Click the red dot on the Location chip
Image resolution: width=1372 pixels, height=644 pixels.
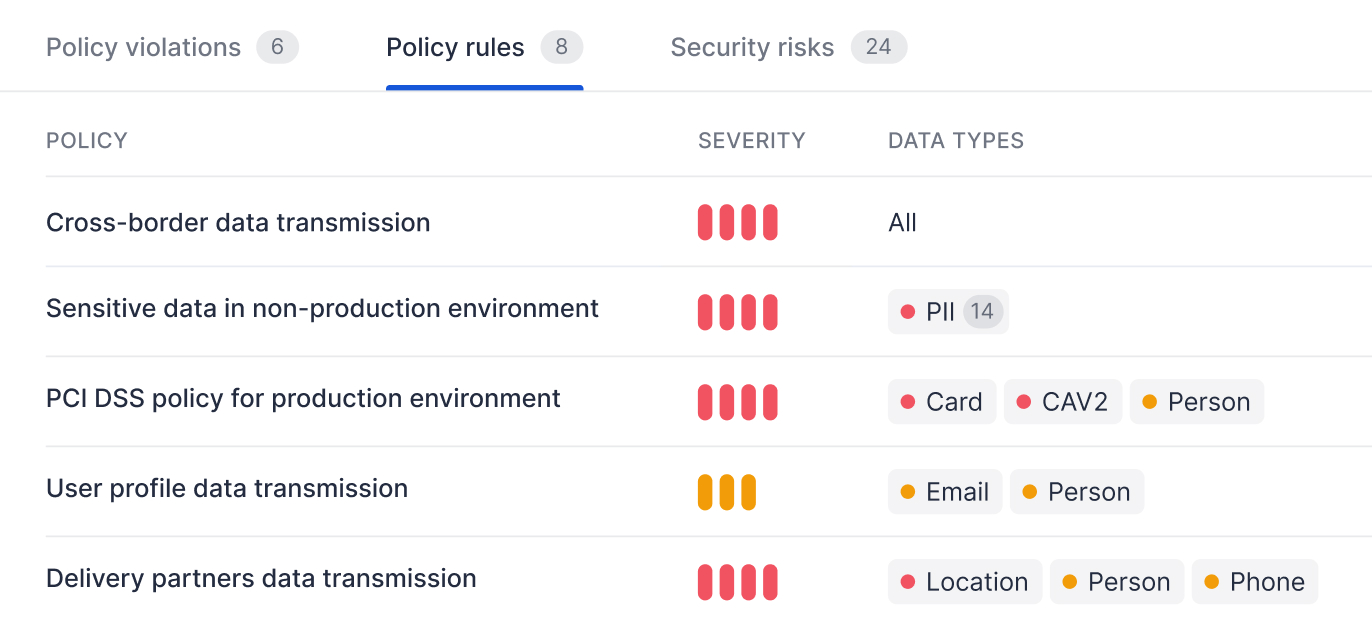tap(910, 581)
